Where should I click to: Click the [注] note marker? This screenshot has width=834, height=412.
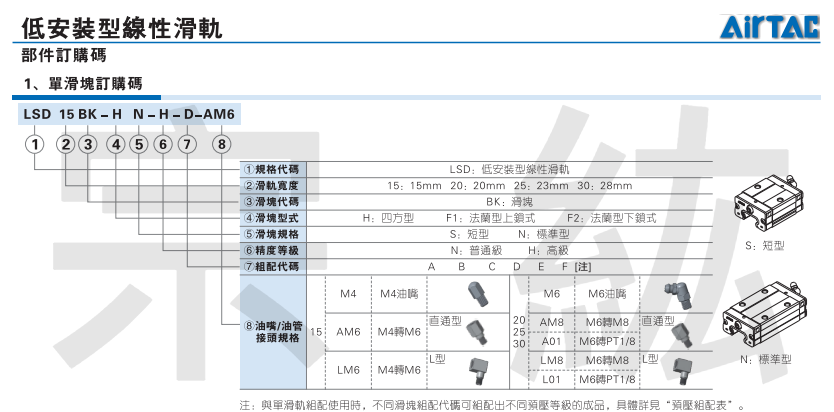[583, 267]
